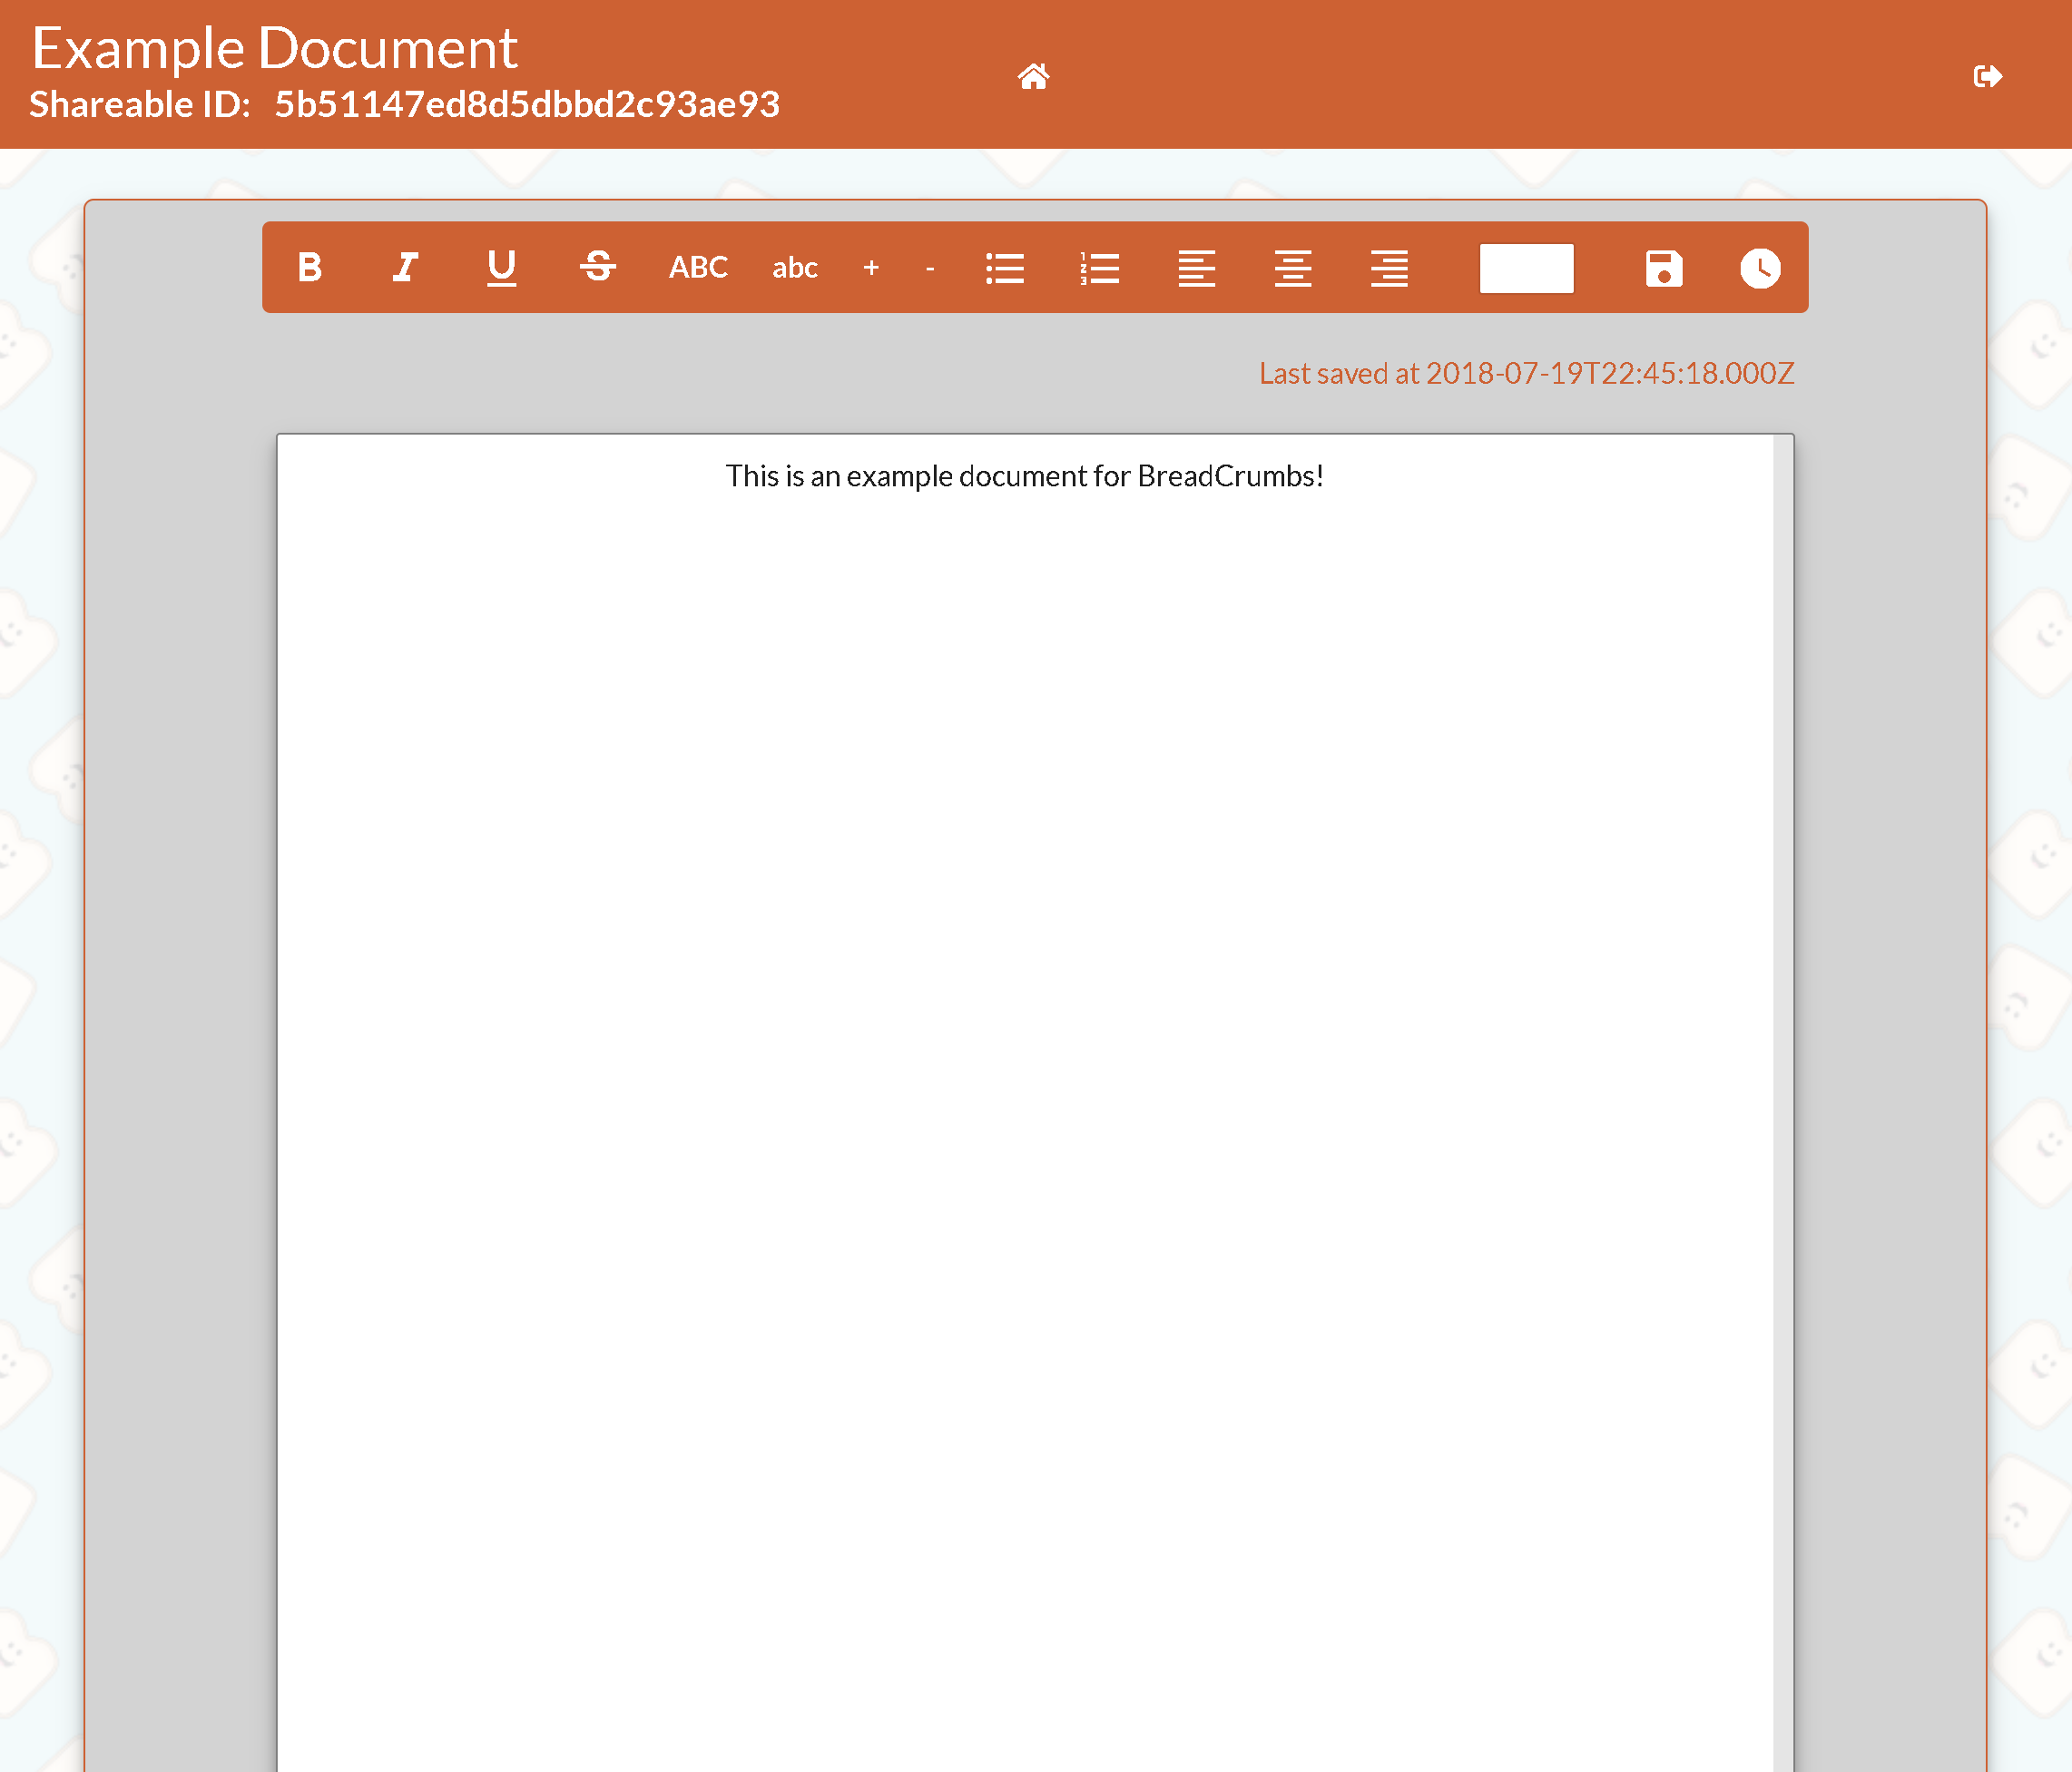The height and width of the screenshot is (1772, 2072).
Task: Align text to the left
Action: pos(1196,267)
